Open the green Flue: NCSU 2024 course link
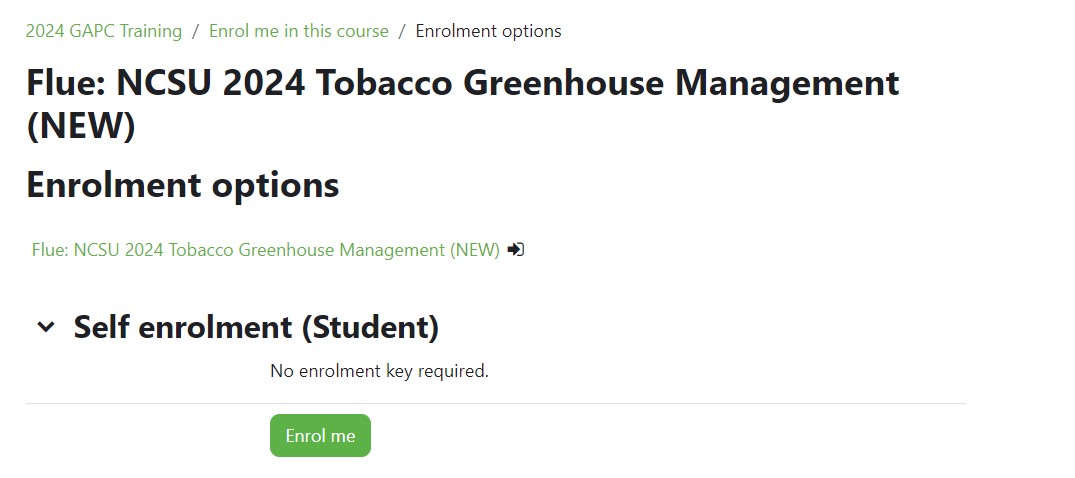Image resolution: width=1075 pixels, height=478 pixels. (266, 250)
